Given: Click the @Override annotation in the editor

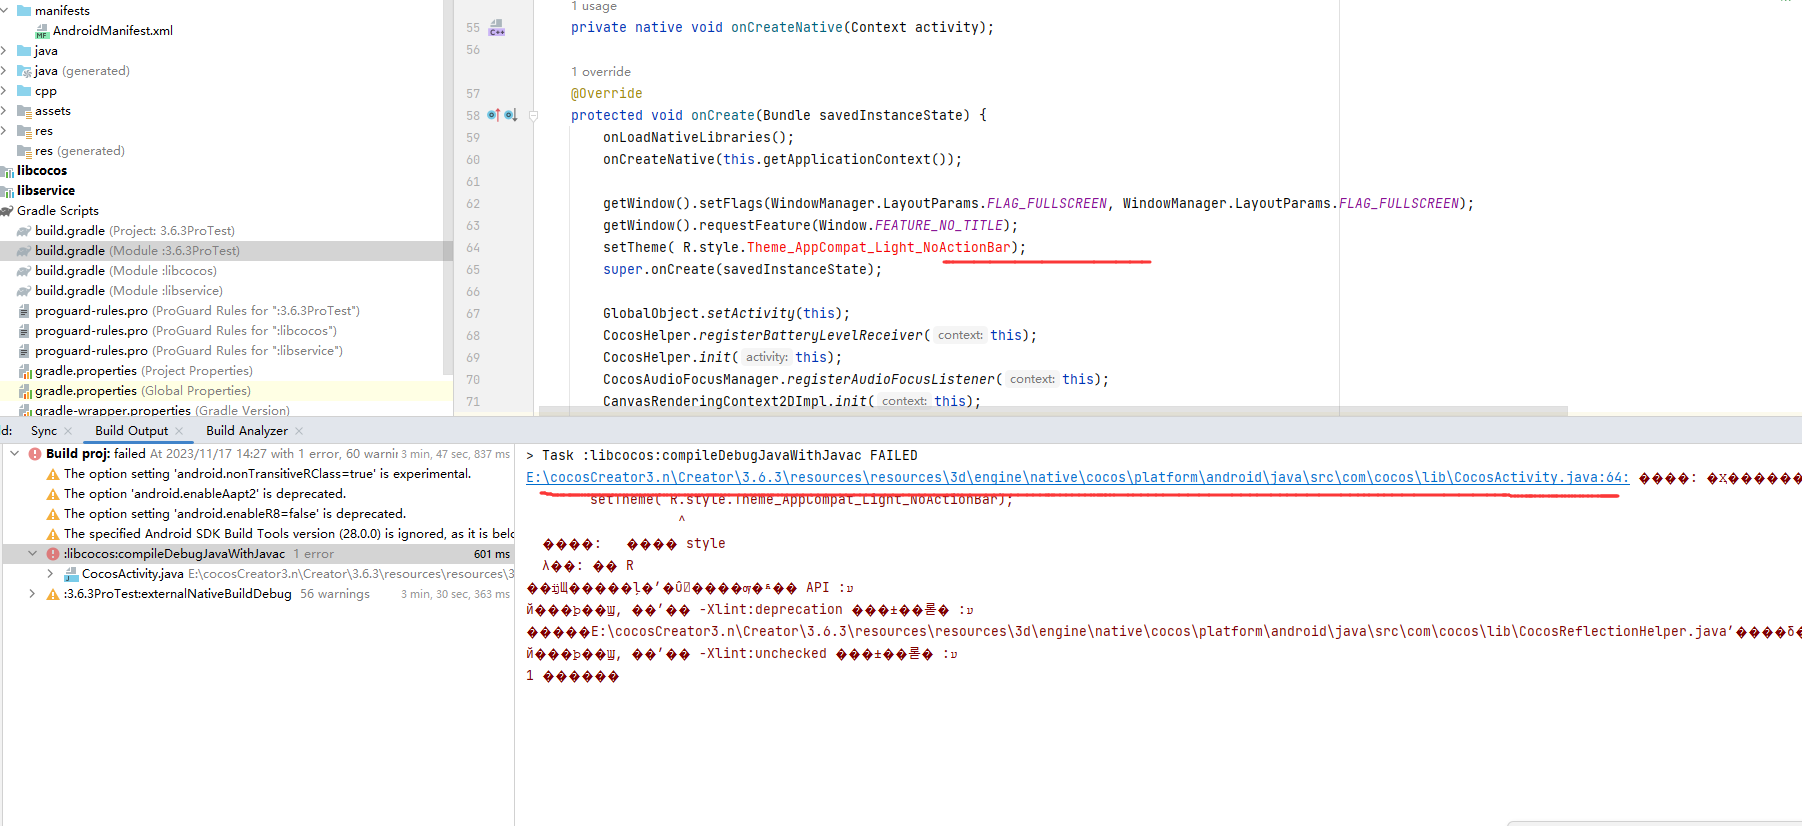Looking at the screenshot, I should click(607, 94).
